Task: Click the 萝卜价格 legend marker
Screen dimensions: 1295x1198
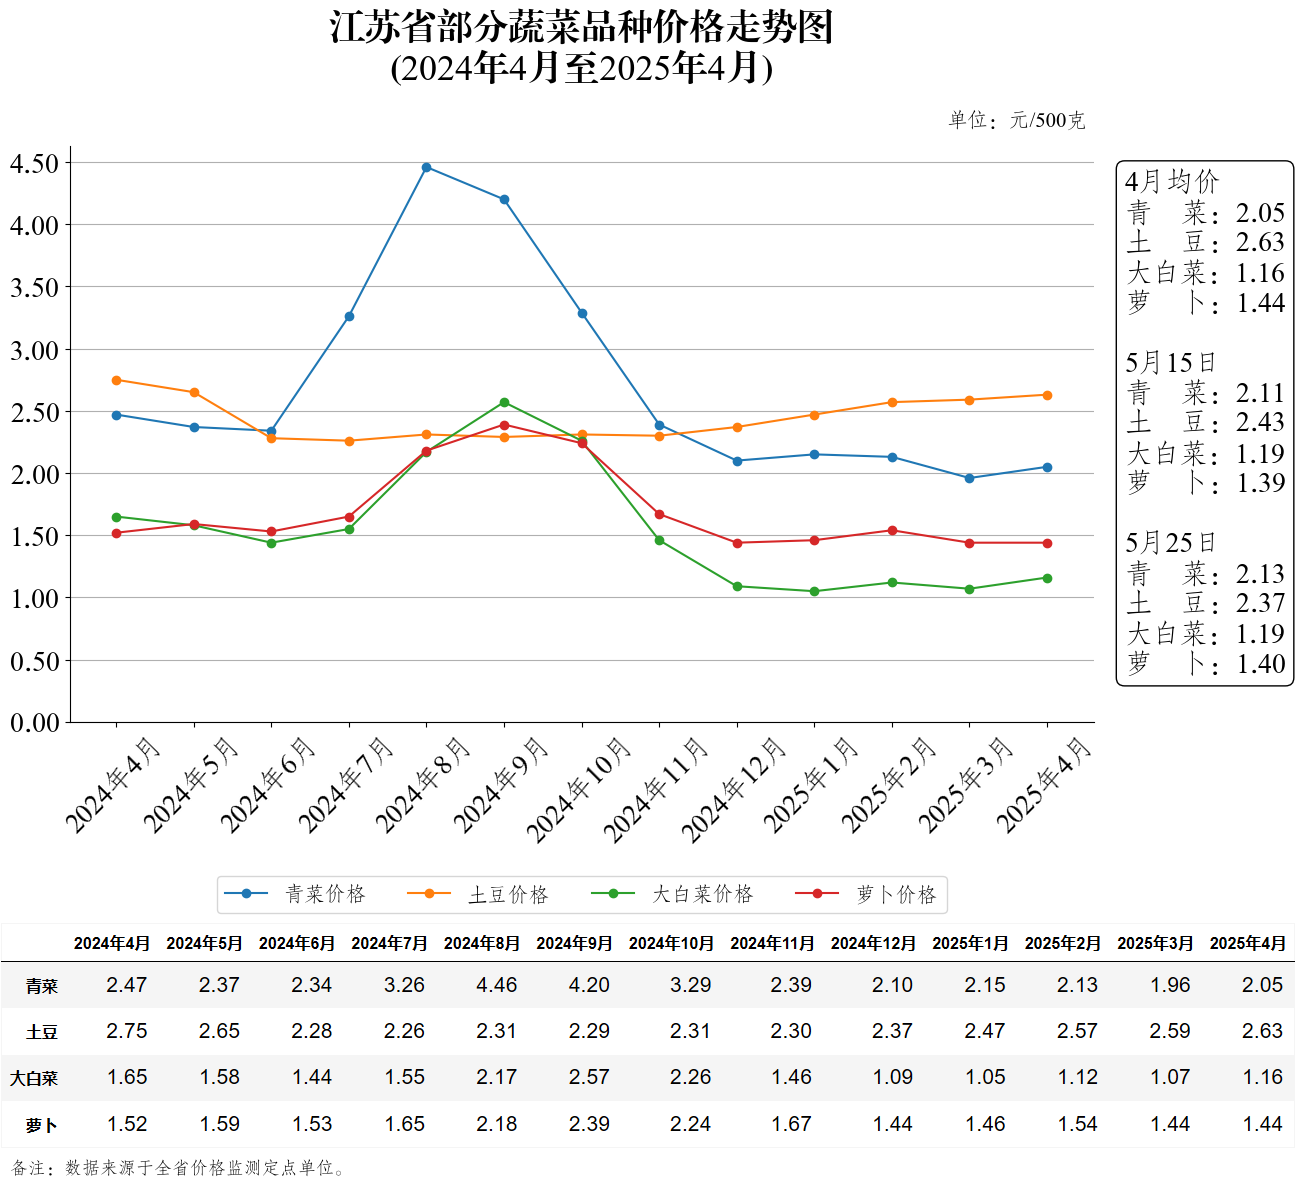Action: 817,894
